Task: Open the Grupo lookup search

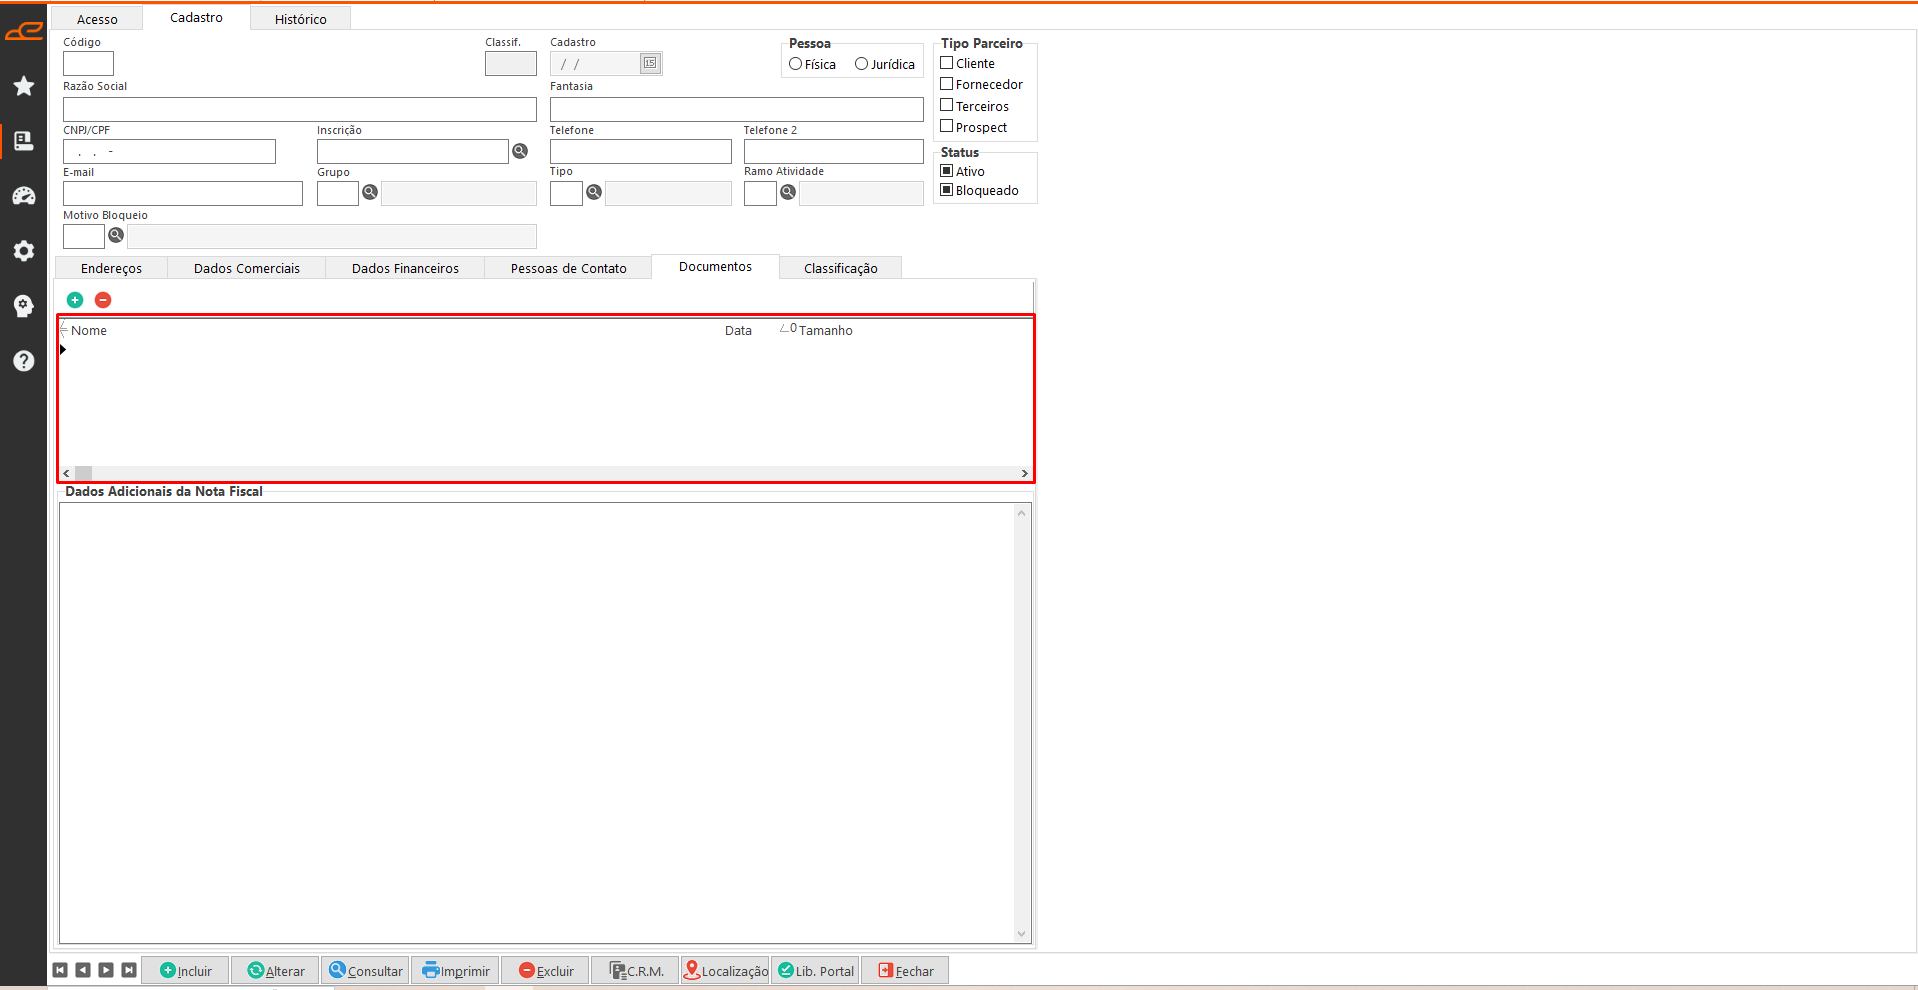Action: [x=370, y=192]
